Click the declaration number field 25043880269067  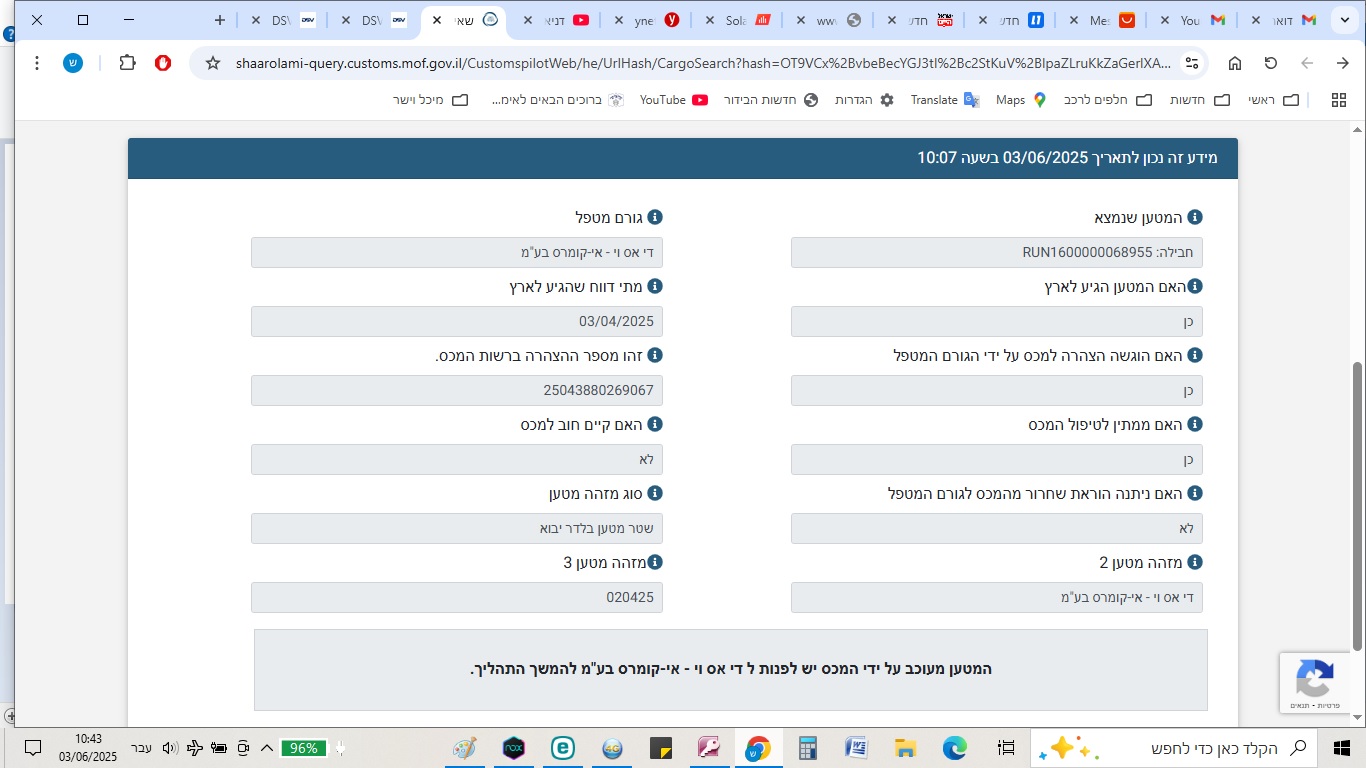coord(457,391)
